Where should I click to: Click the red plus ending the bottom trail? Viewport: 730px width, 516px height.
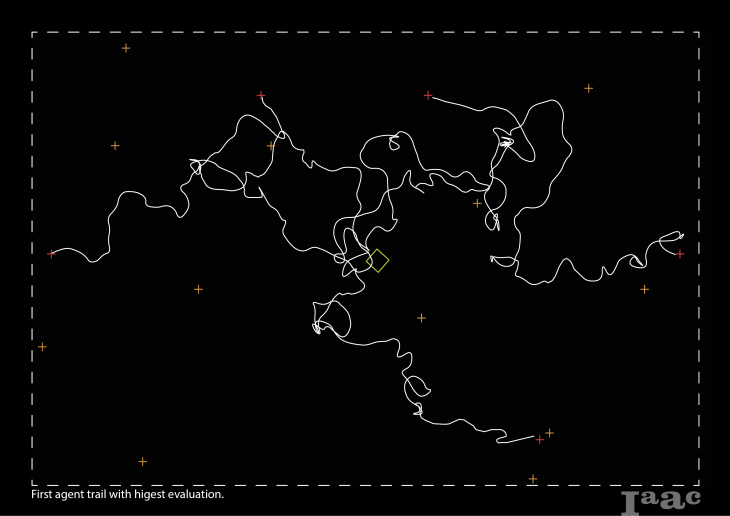540,440
